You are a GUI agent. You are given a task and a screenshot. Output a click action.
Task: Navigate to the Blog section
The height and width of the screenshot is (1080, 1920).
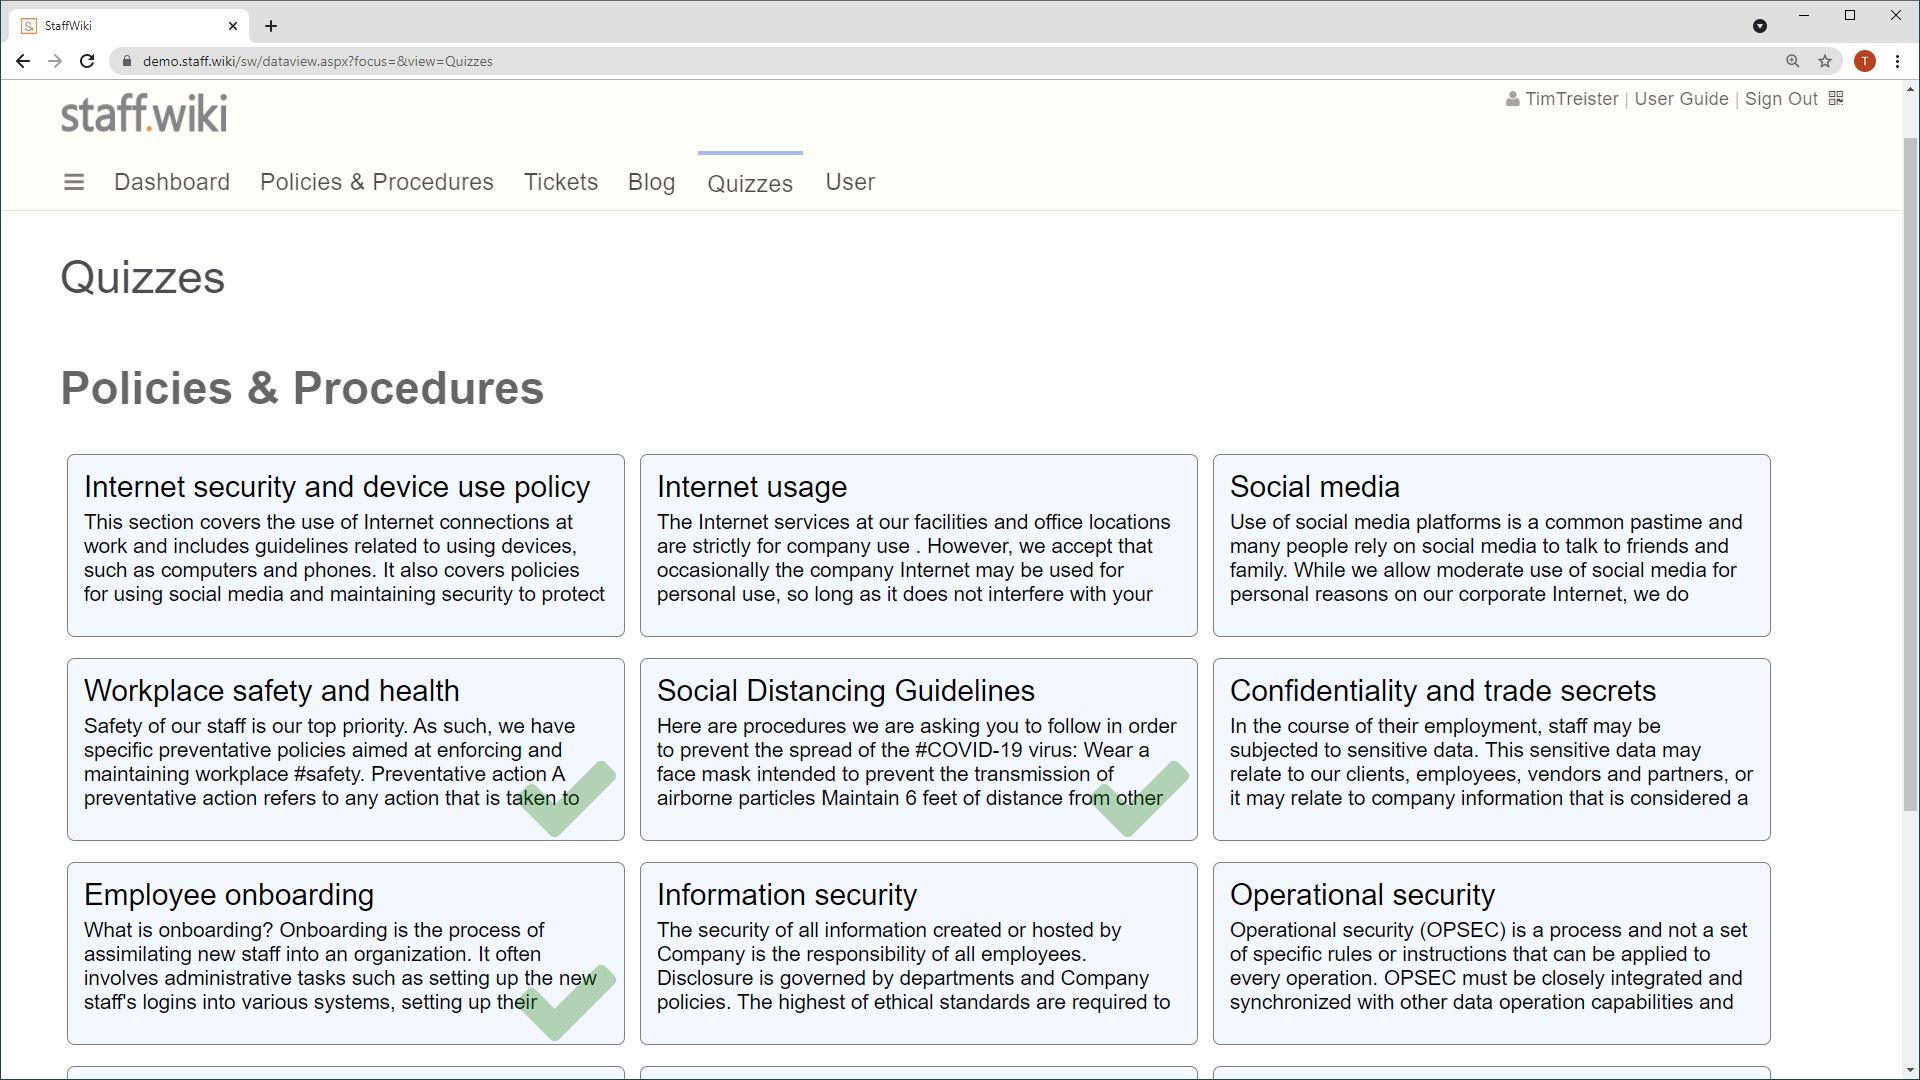[x=652, y=182]
